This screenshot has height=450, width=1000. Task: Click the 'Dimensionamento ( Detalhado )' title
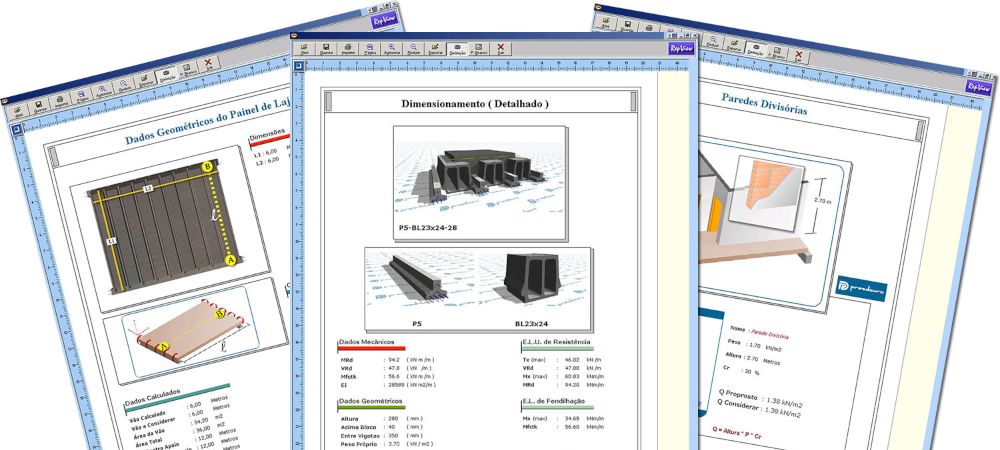pos(475,103)
